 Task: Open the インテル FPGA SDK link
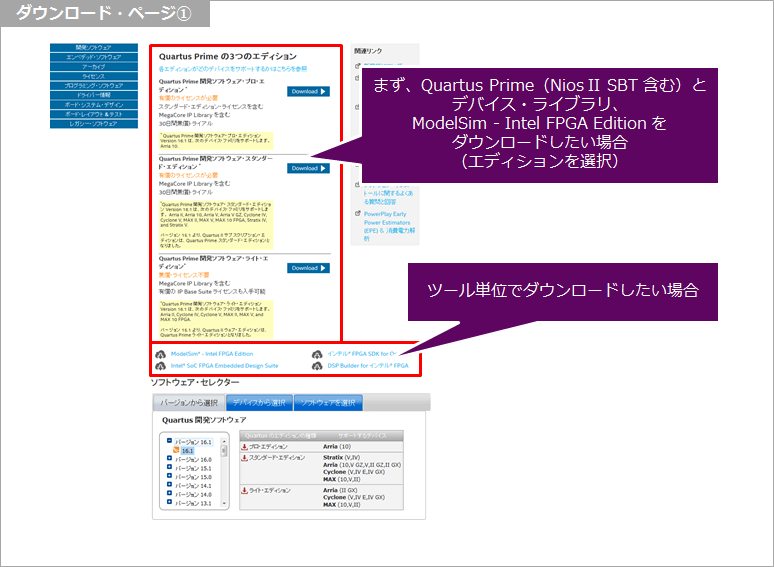click(x=362, y=354)
